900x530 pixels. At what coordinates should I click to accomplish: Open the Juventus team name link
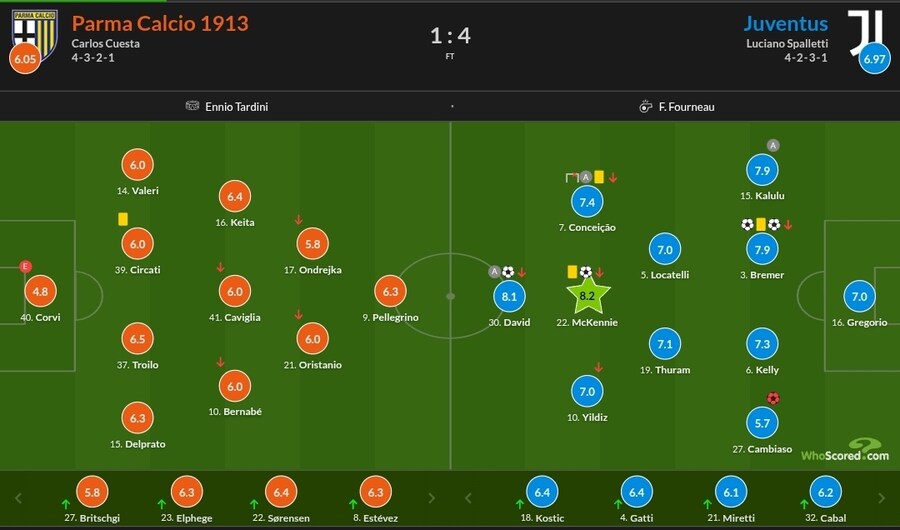click(785, 23)
